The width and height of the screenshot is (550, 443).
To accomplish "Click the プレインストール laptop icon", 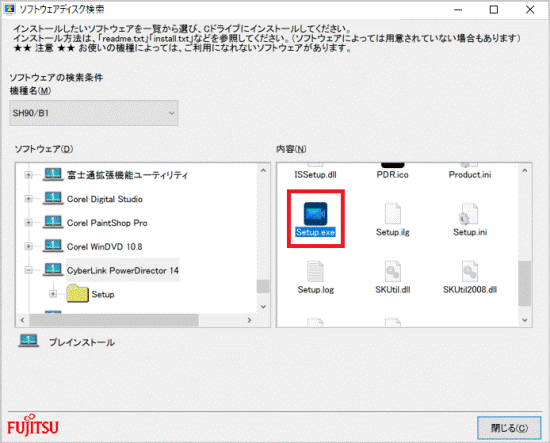I will tap(29, 341).
